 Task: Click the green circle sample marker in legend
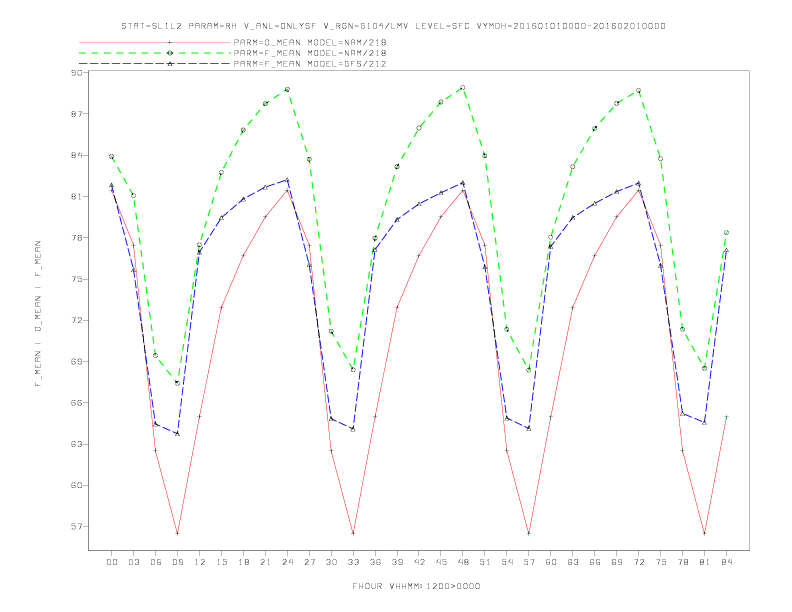click(x=170, y=53)
